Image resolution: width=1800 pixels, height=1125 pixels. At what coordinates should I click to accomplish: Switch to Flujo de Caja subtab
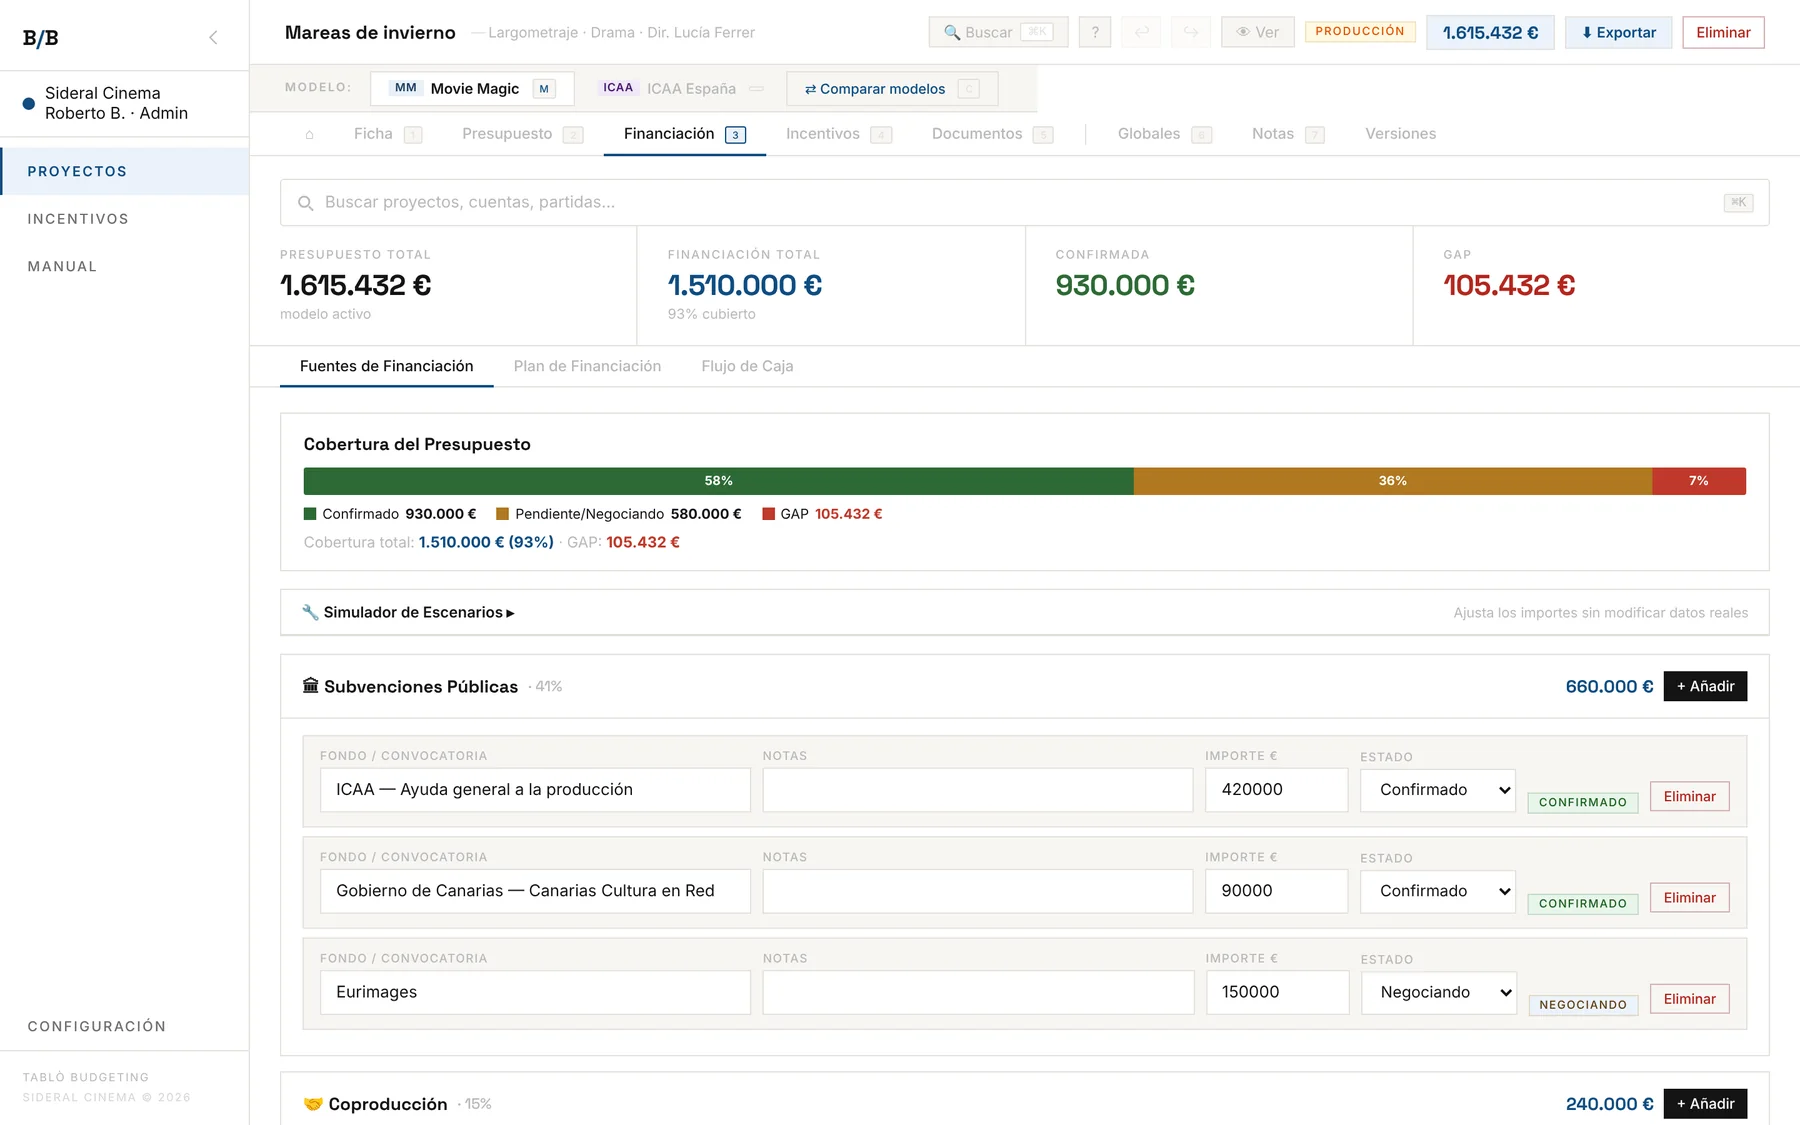(747, 366)
